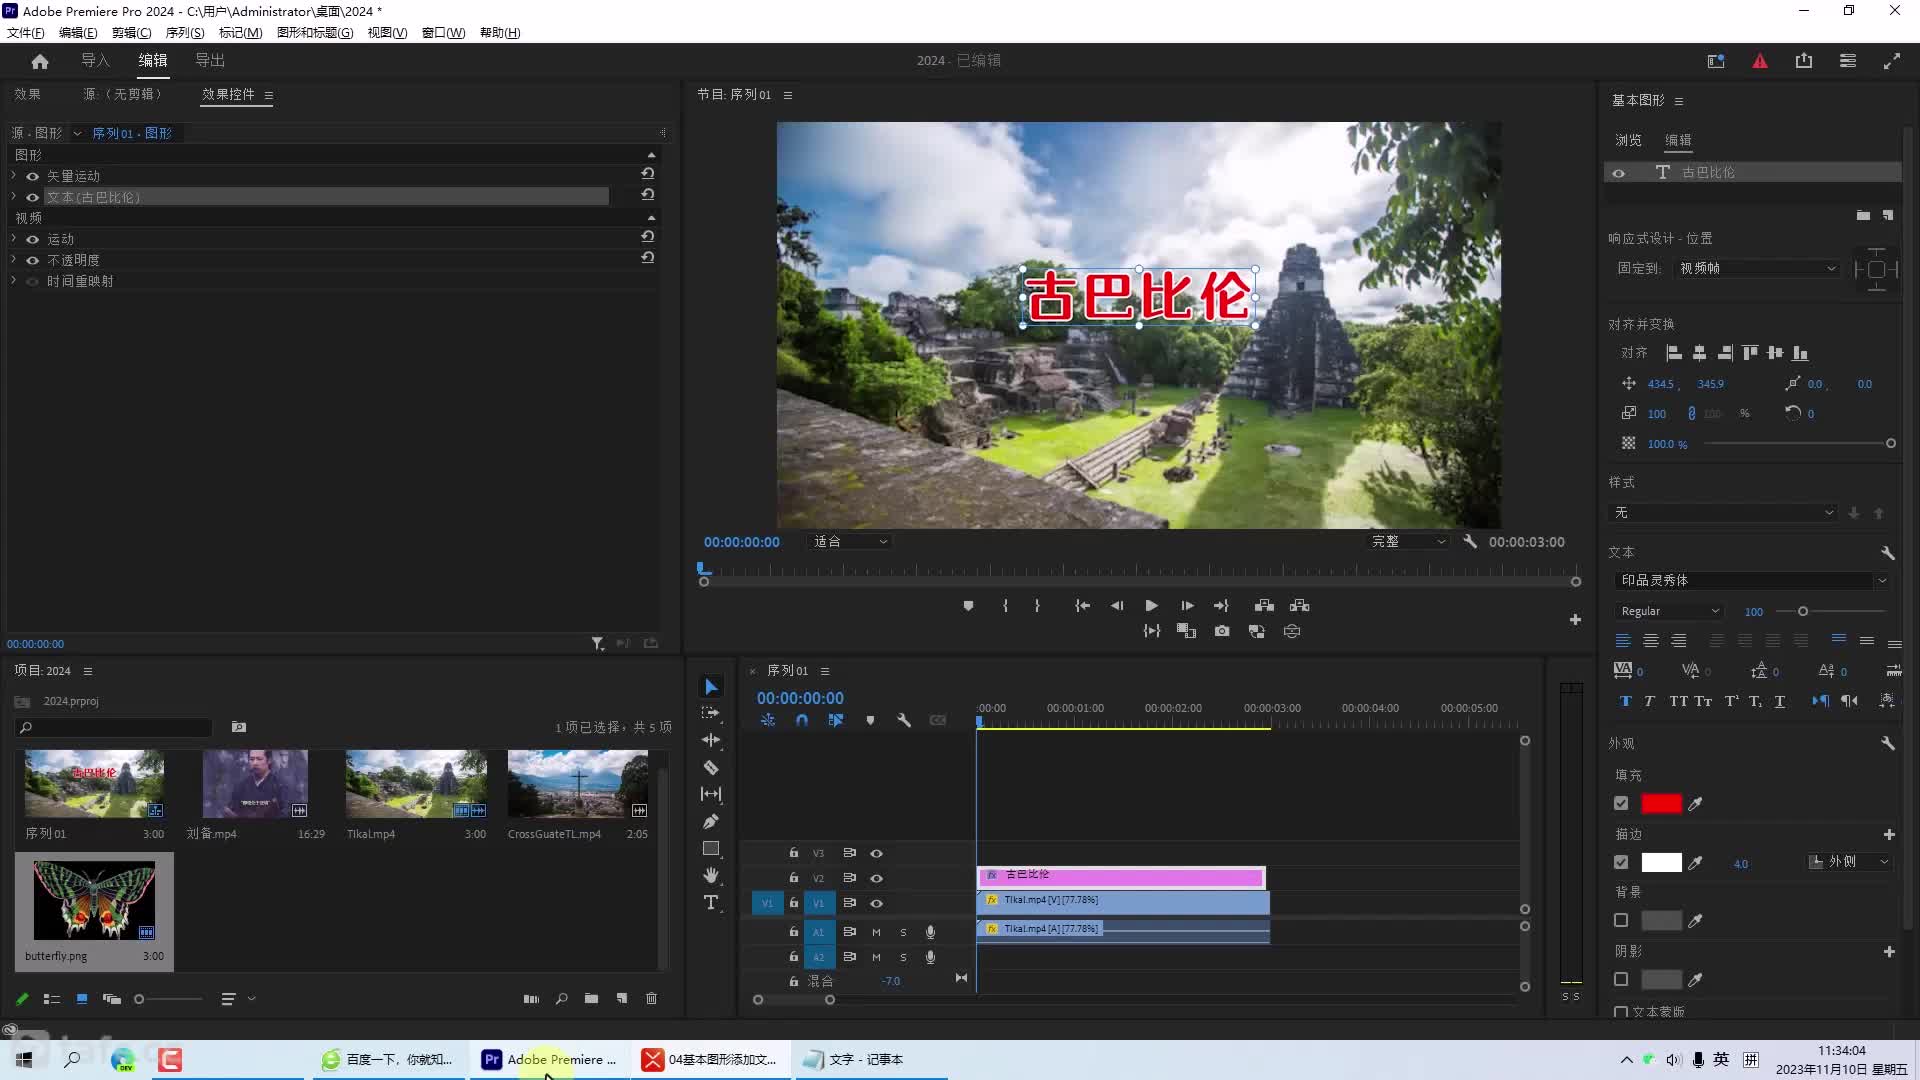This screenshot has width=1920, height=1080.
Task: Select the Pen tool
Action: 711,821
